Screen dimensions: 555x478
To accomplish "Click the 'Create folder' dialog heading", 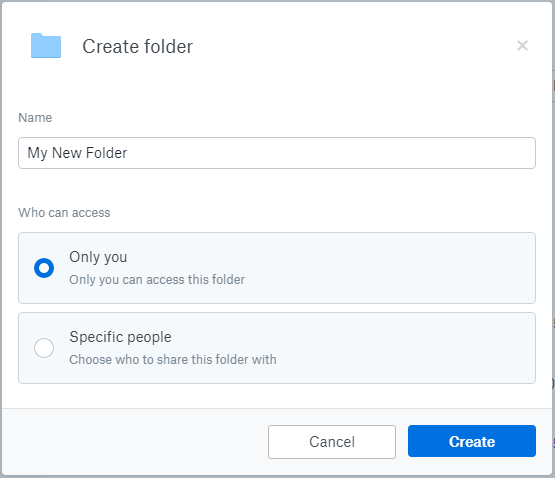I will (138, 46).
